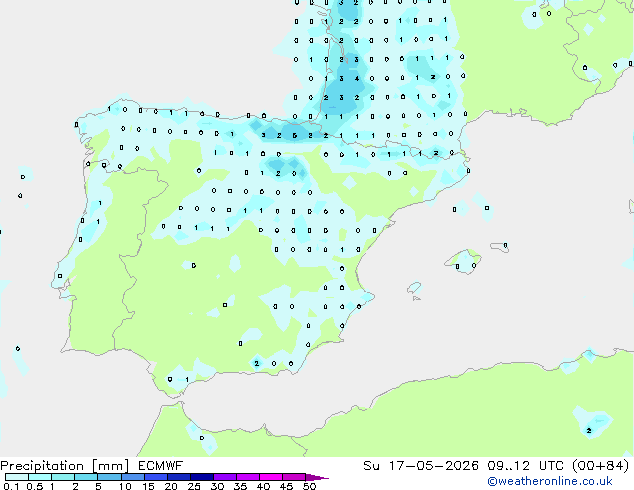Click the '5' precipitation value in northern Spain
This screenshot has height=490, width=634.
coord(295,136)
